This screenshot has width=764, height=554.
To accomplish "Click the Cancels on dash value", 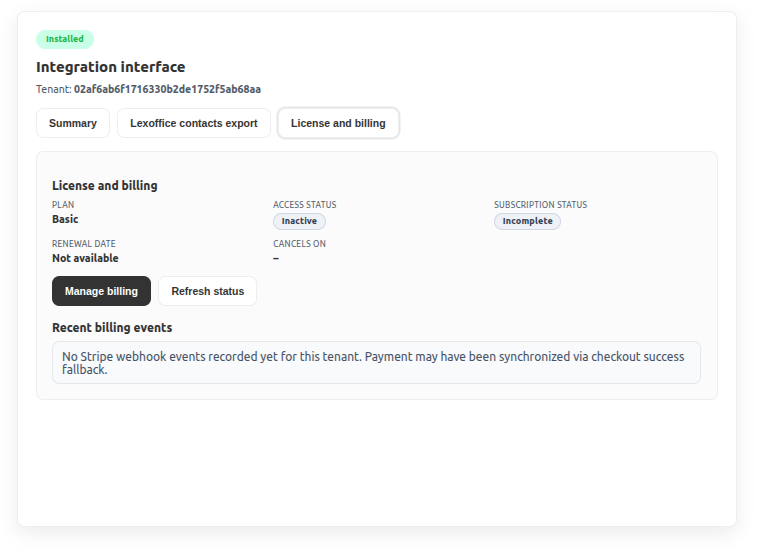I will [276, 258].
